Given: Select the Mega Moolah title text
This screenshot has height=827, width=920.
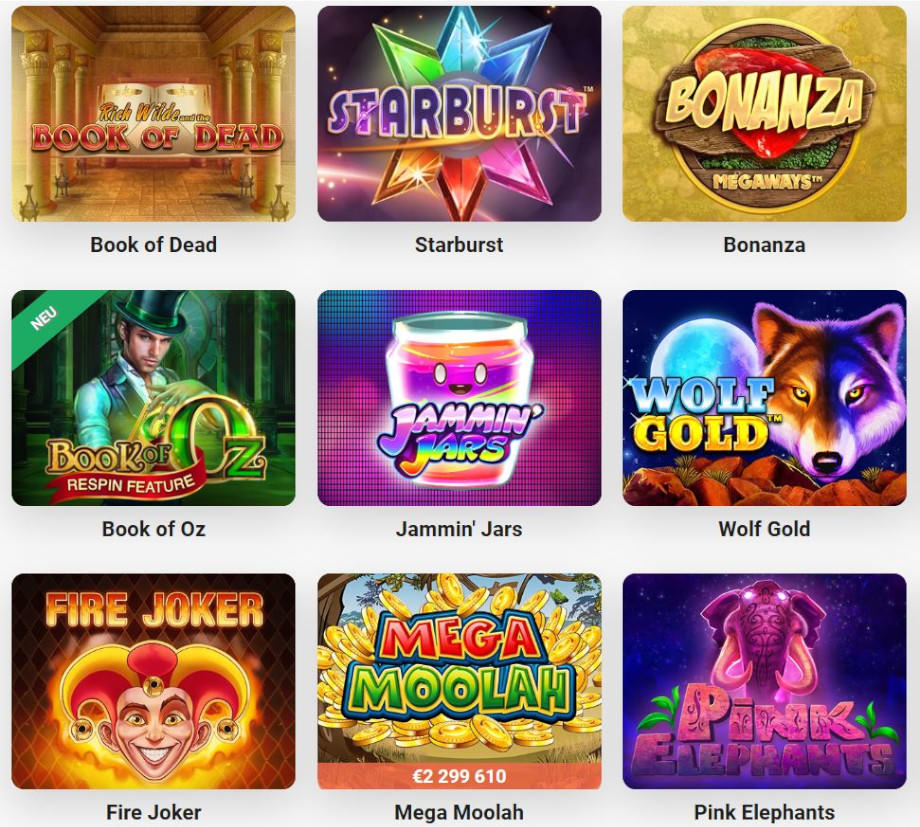Looking at the screenshot, I should click(x=459, y=812).
